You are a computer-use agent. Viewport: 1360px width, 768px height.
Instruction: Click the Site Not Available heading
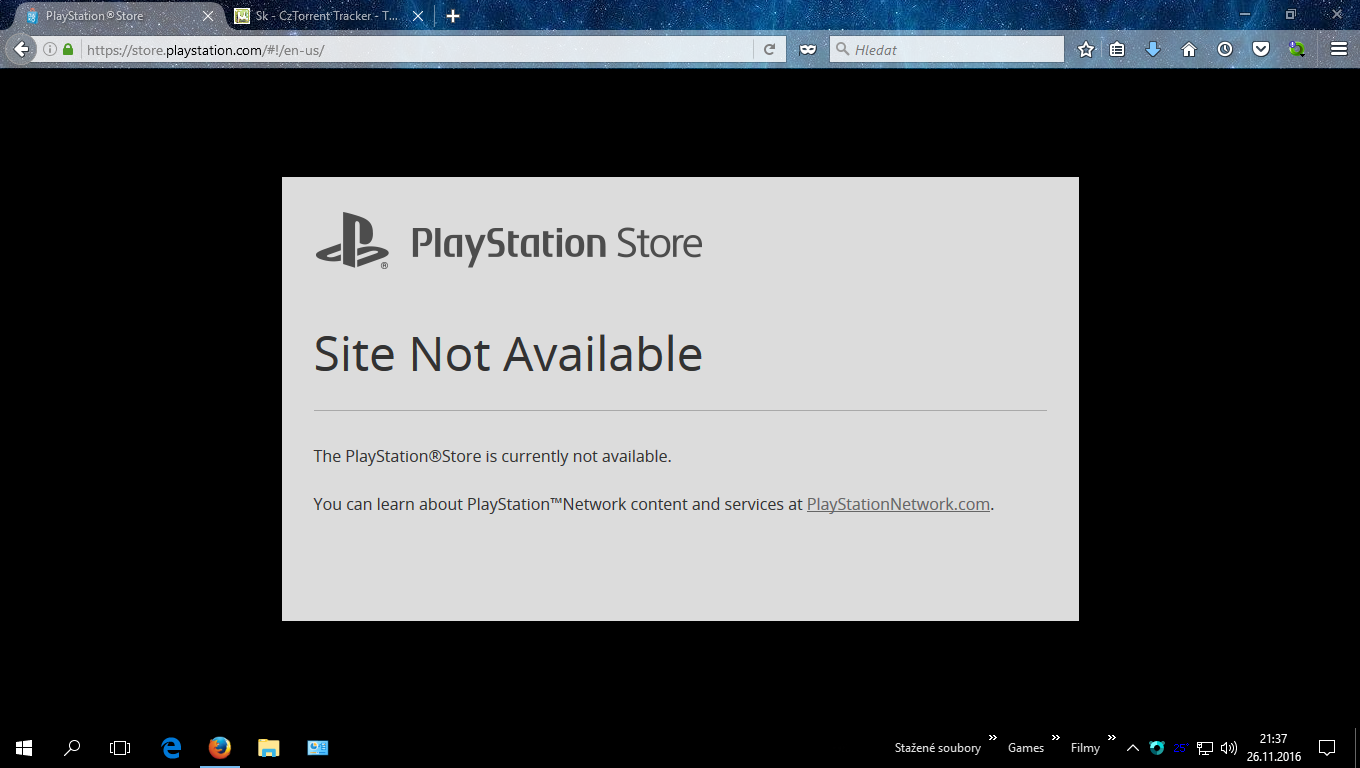508,354
